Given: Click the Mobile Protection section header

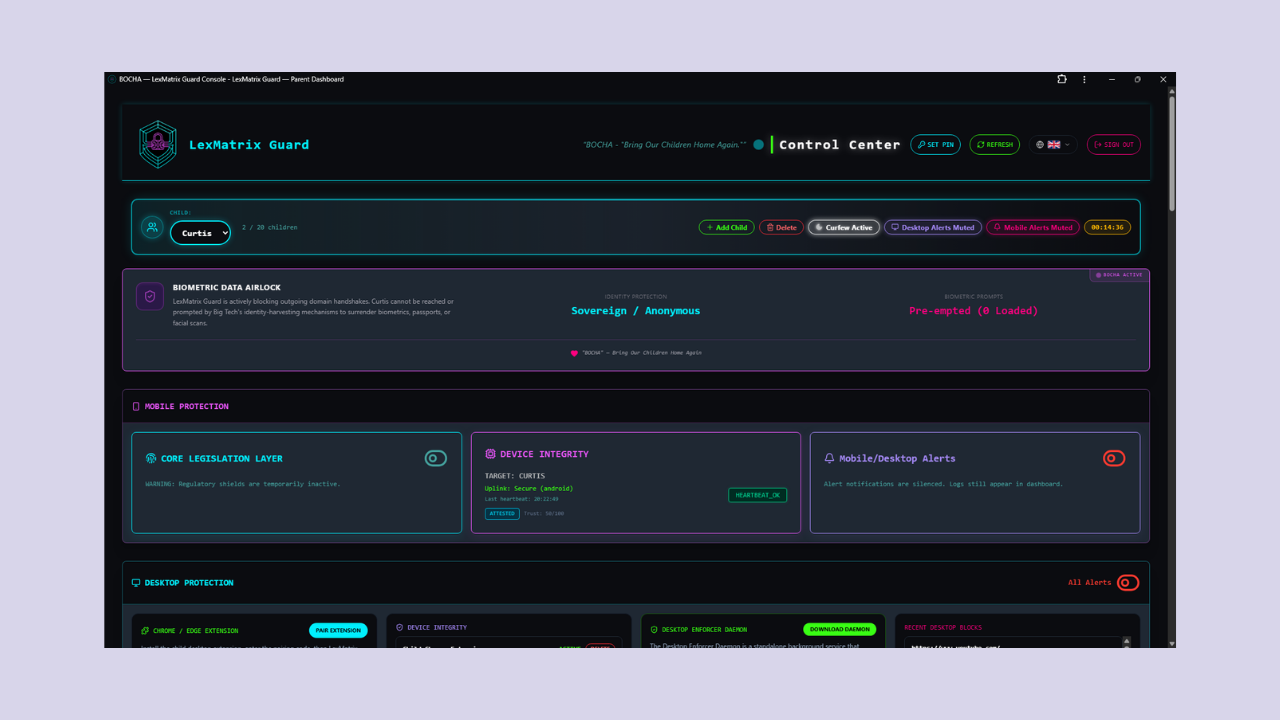Looking at the screenshot, I should (x=636, y=406).
